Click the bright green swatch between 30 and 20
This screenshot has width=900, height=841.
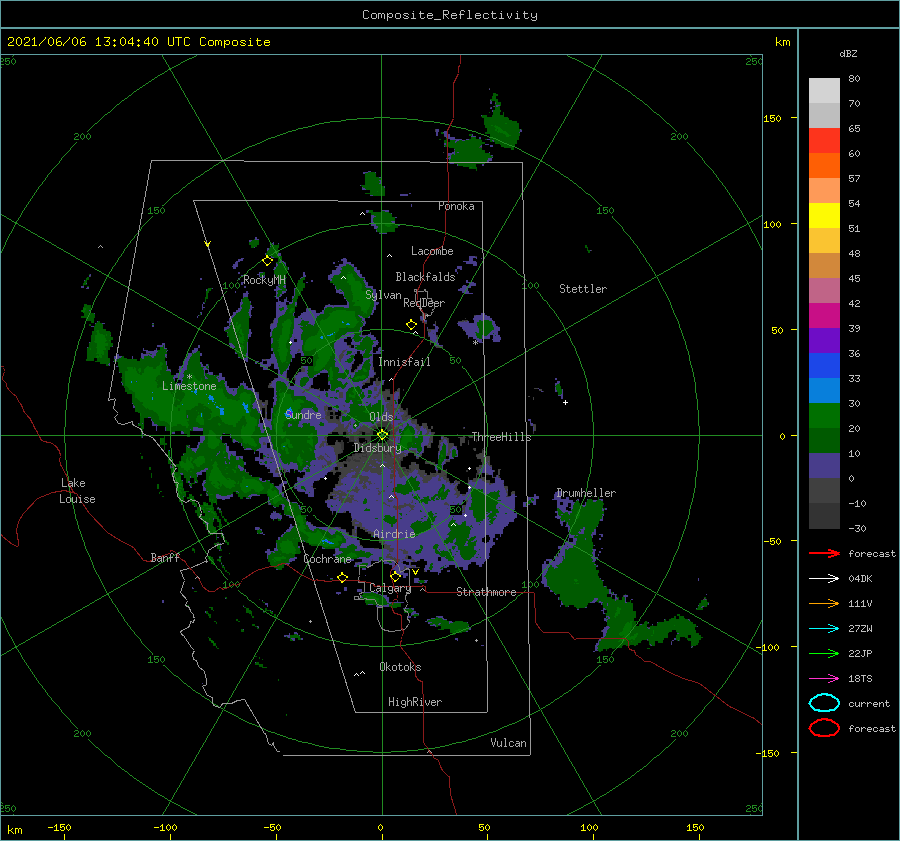(824, 416)
